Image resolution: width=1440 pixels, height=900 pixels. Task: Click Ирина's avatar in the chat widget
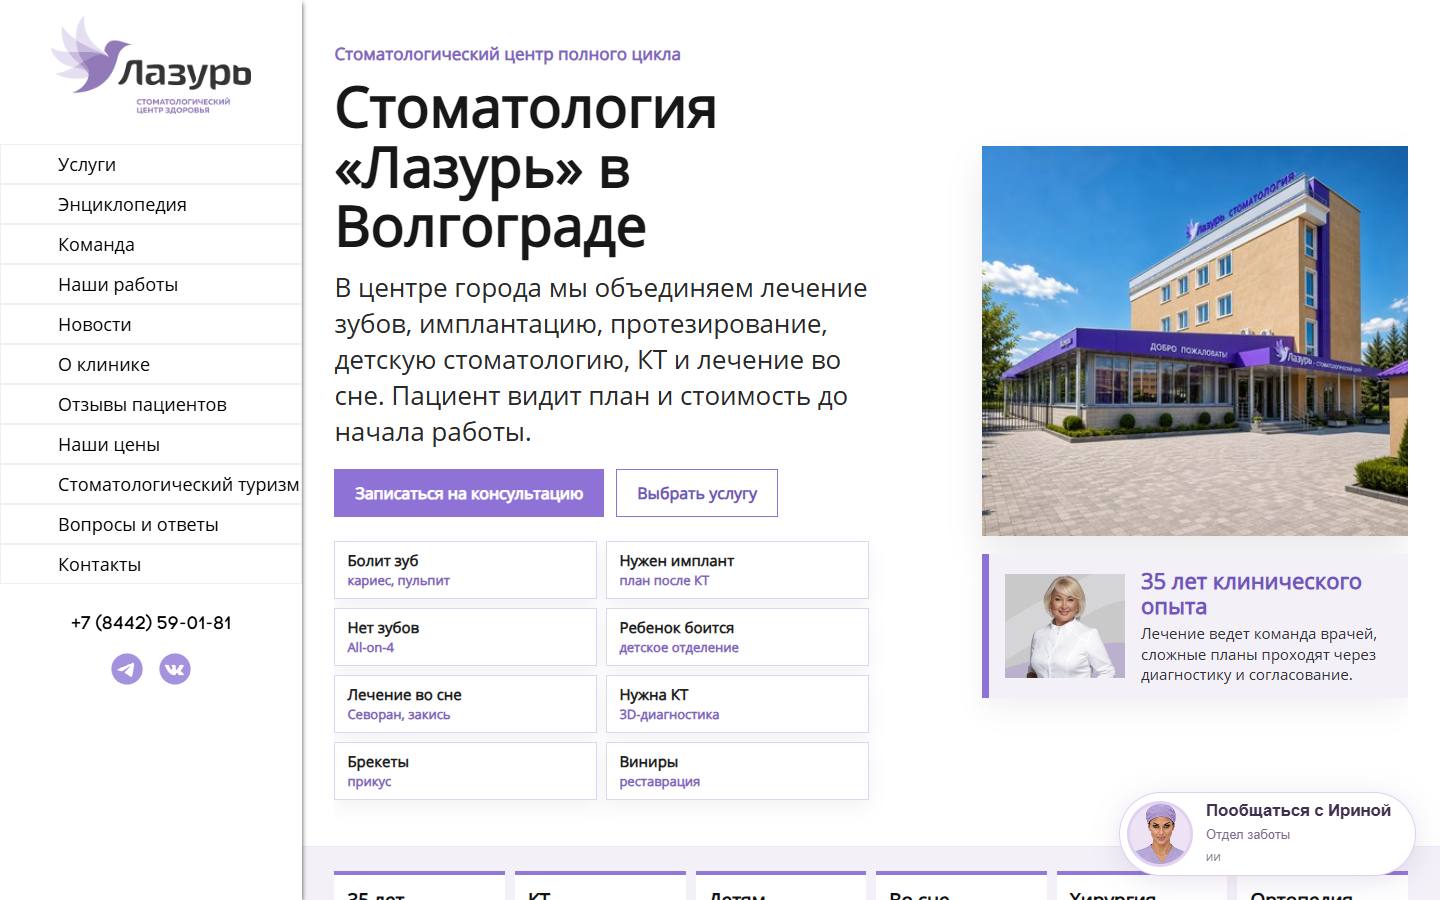tap(1160, 833)
